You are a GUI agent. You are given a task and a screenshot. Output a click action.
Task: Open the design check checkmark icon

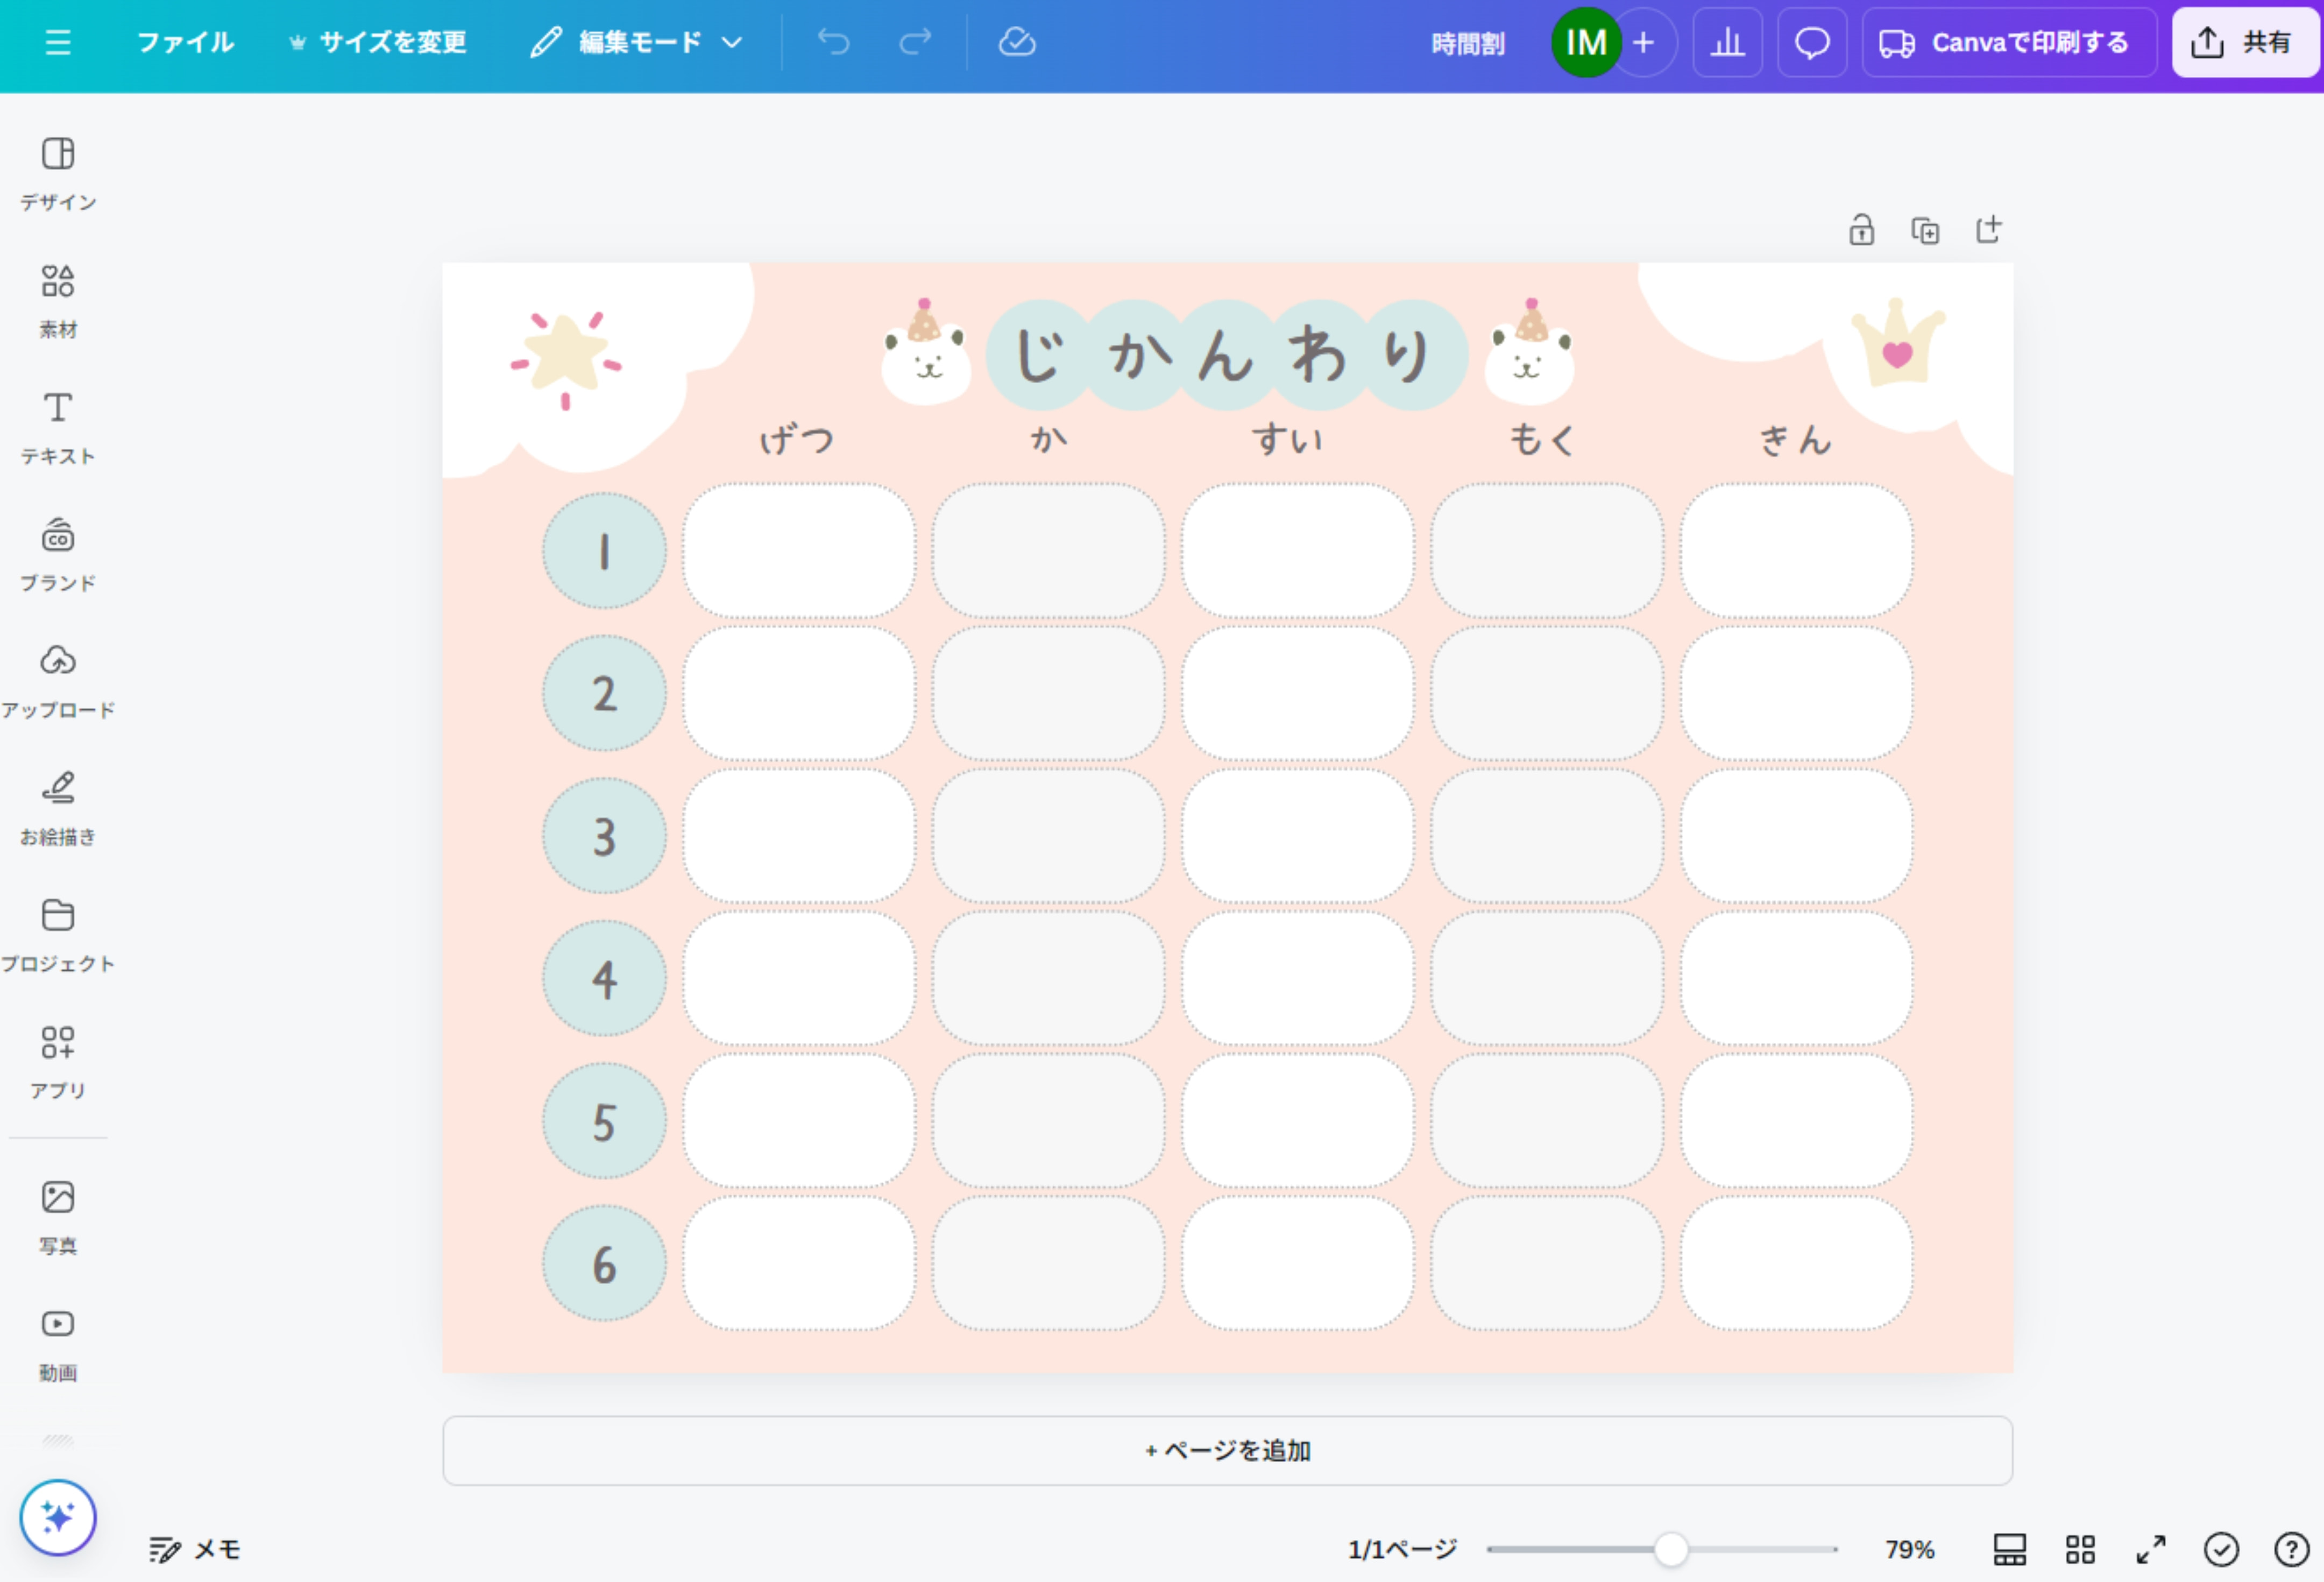pyautogui.click(x=2221, y=1549)
